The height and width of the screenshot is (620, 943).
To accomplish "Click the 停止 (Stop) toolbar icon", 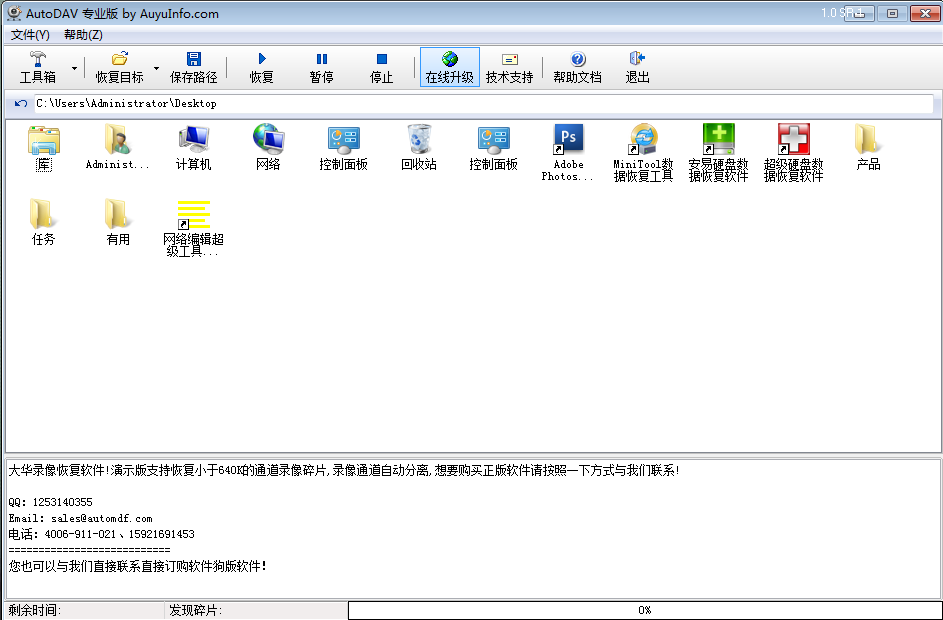I will click(x=381, y=60).
